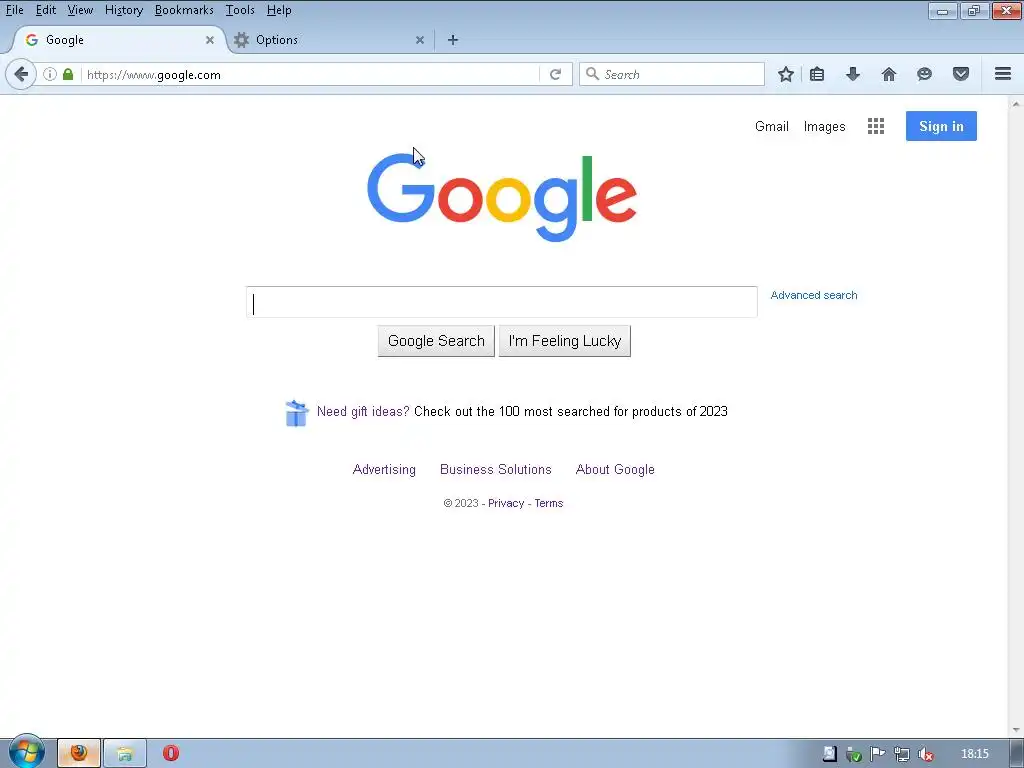Open the Edit menu
1024x768 pixels.
pyautogui.click(x=46, y=10)
